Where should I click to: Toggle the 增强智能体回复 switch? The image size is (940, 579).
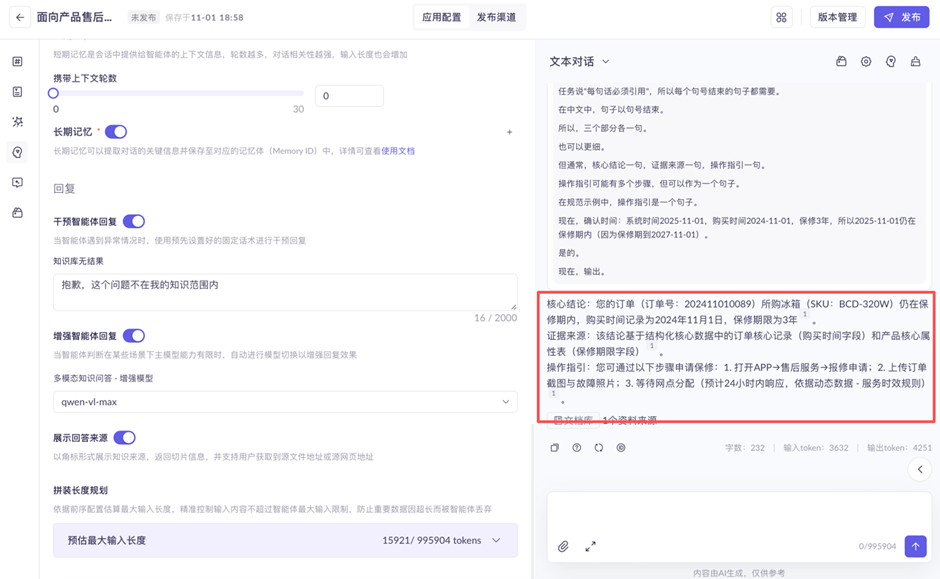pyautogui.click(x=134, y=336)
